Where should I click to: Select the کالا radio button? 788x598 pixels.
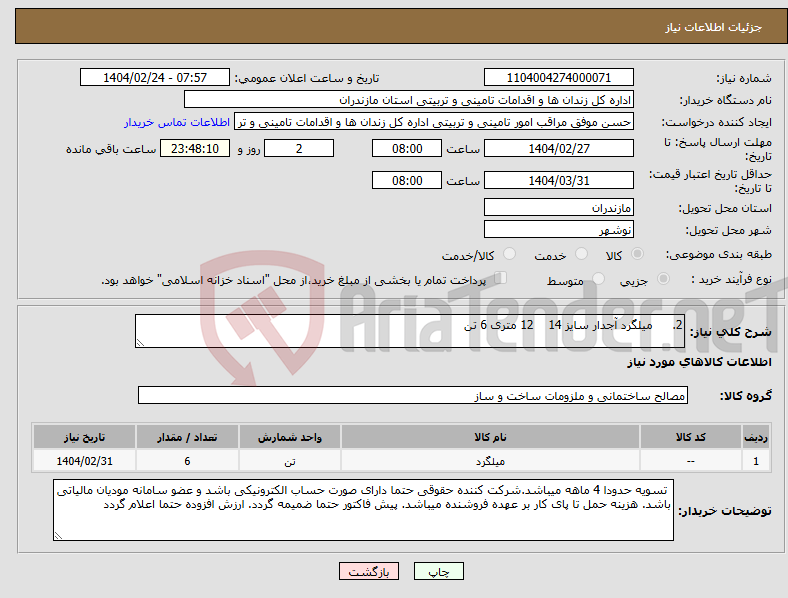click(x=637, y=254)
